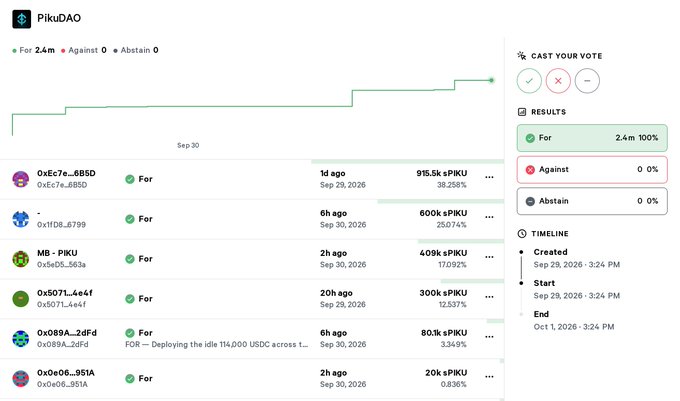Cast a For vote with checkmark button

(529, 81)
